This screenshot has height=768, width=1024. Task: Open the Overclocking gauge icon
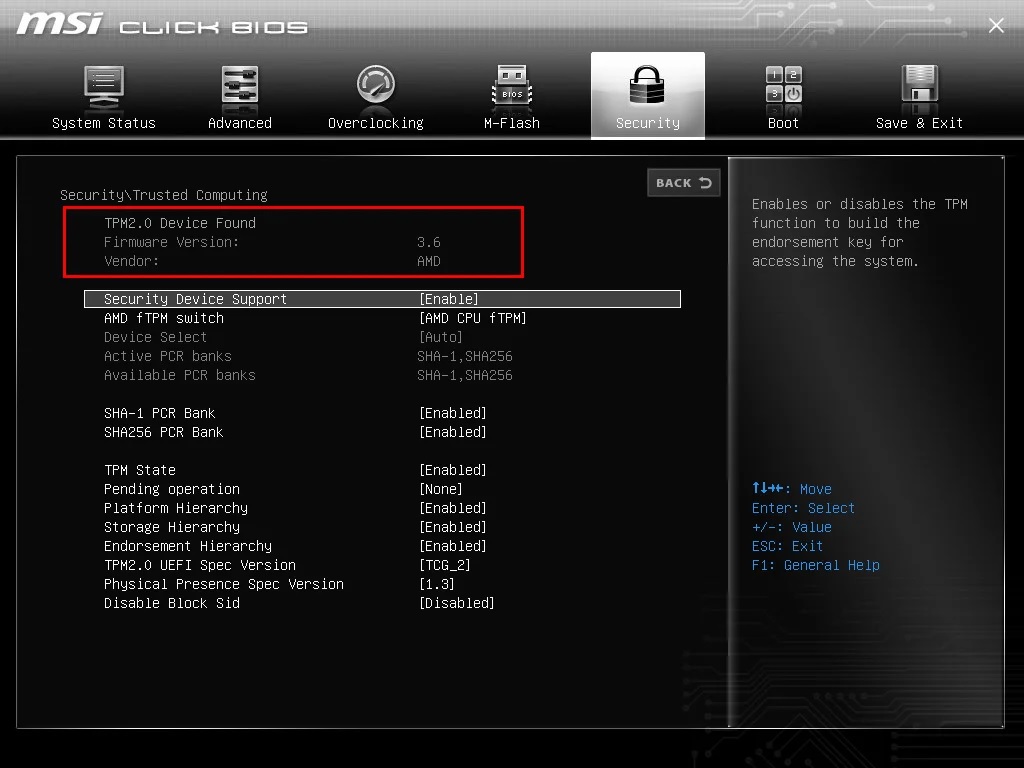376,84
